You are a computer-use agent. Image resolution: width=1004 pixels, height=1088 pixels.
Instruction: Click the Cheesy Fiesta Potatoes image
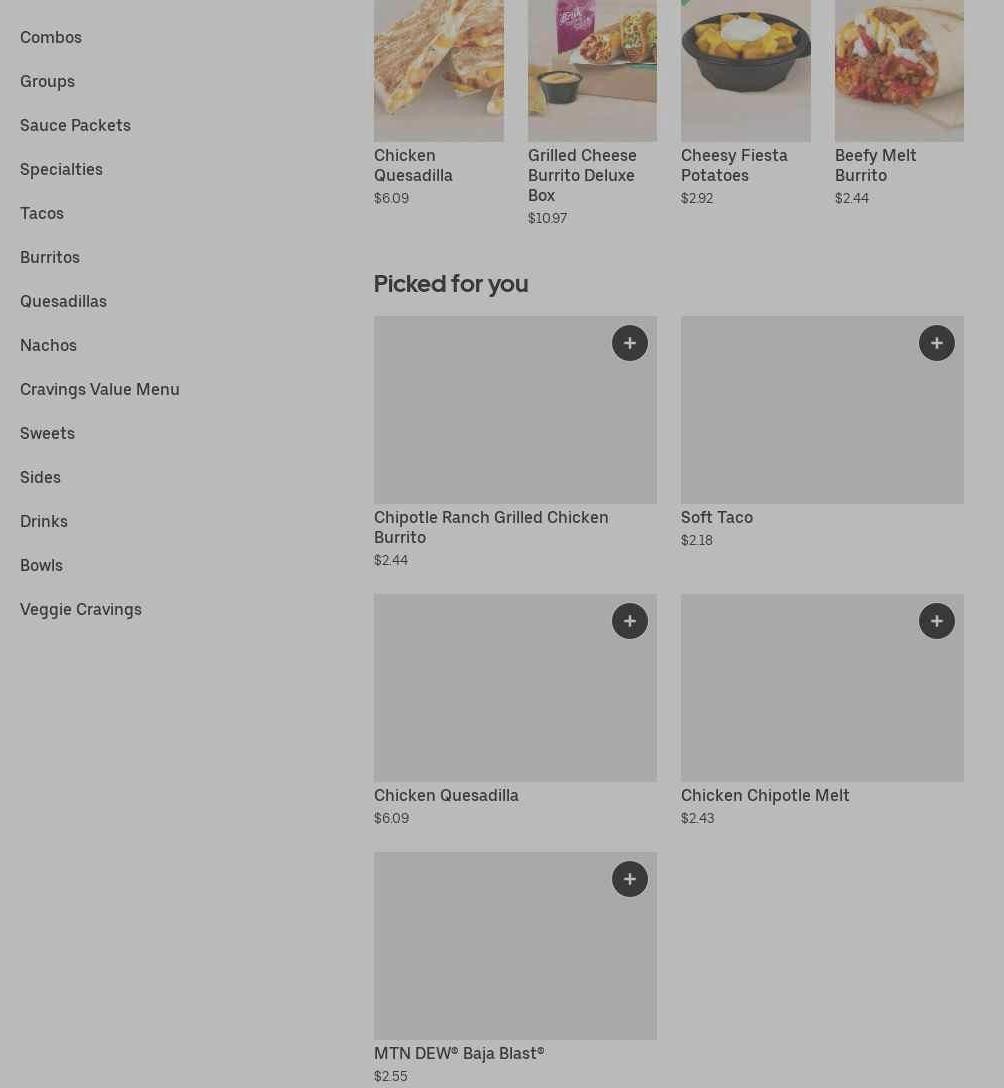[745, 70]
